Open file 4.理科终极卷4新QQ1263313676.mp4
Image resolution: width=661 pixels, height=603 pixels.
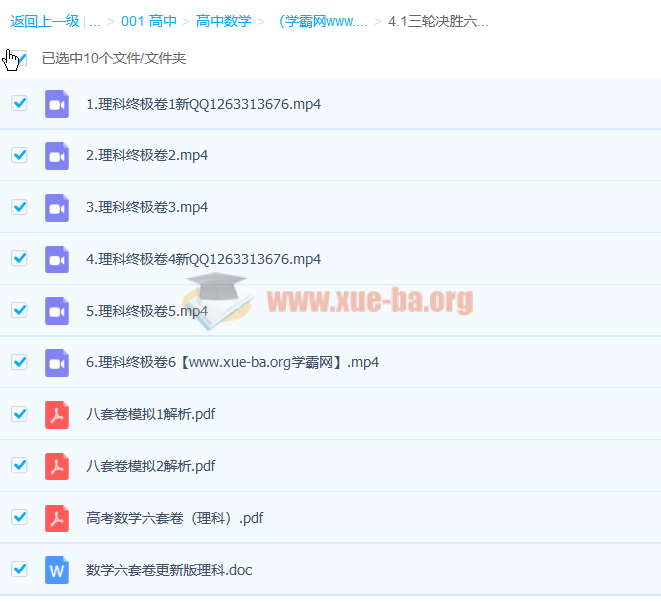[x=203, y=259]
